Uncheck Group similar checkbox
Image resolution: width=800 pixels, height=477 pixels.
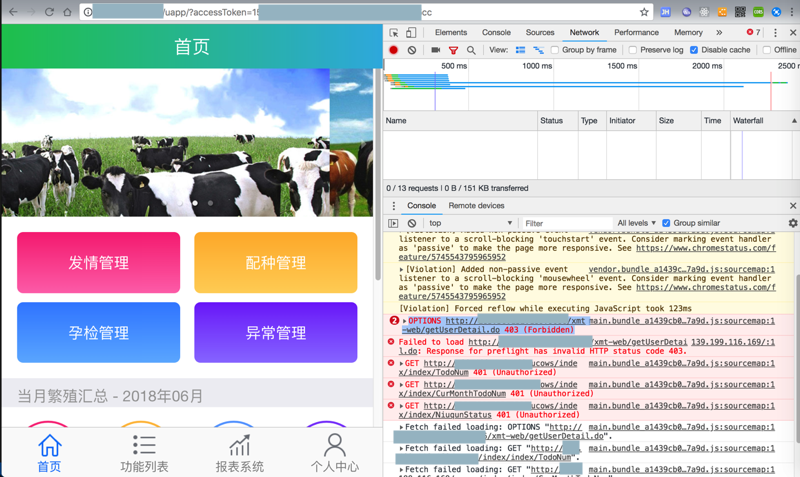click(666, 223)
